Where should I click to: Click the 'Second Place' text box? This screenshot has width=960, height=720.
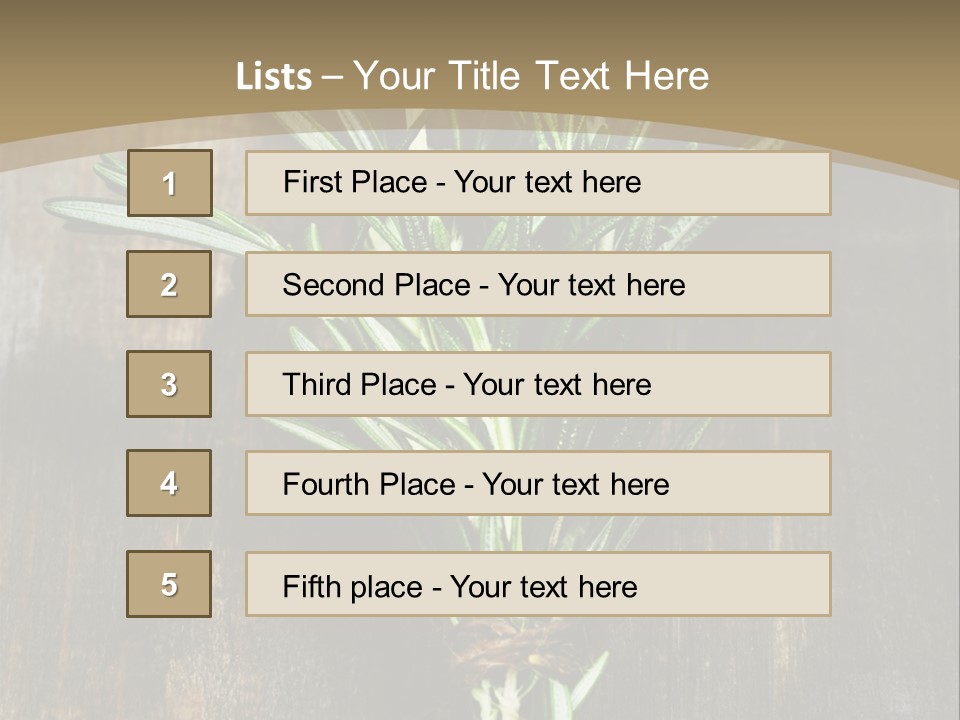coord(538,284)
